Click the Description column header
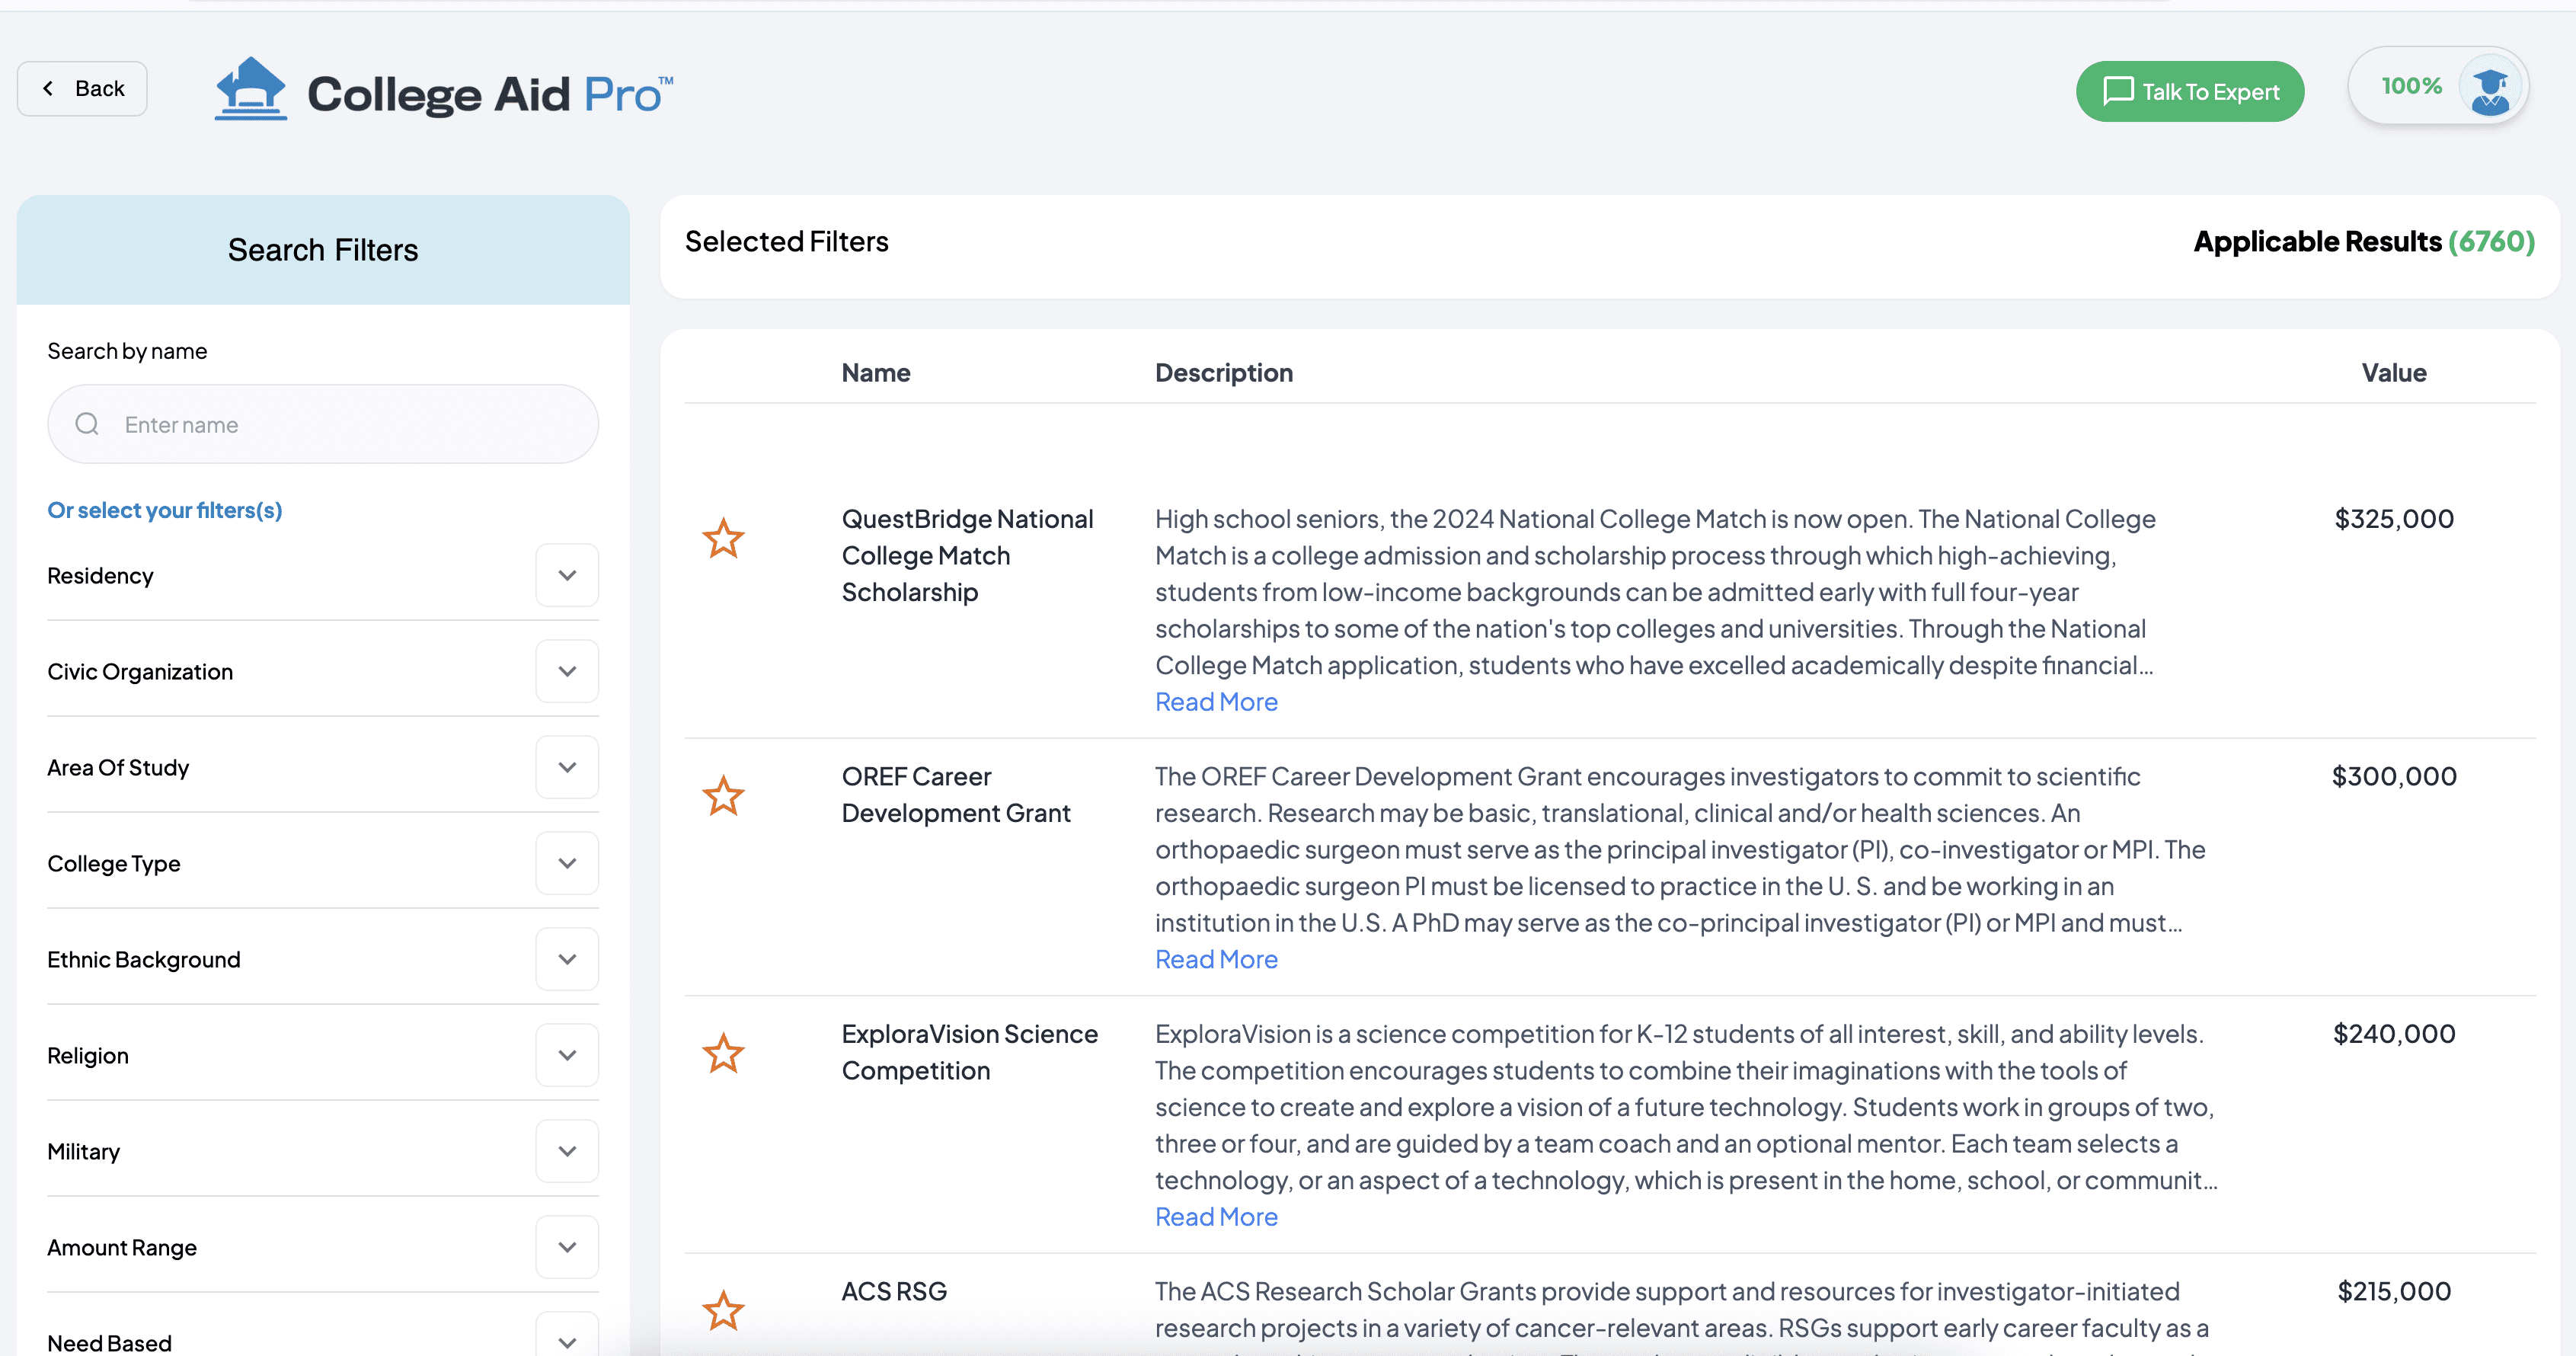Viewport: 2576px width, 1356px height. click(1224, 373)
